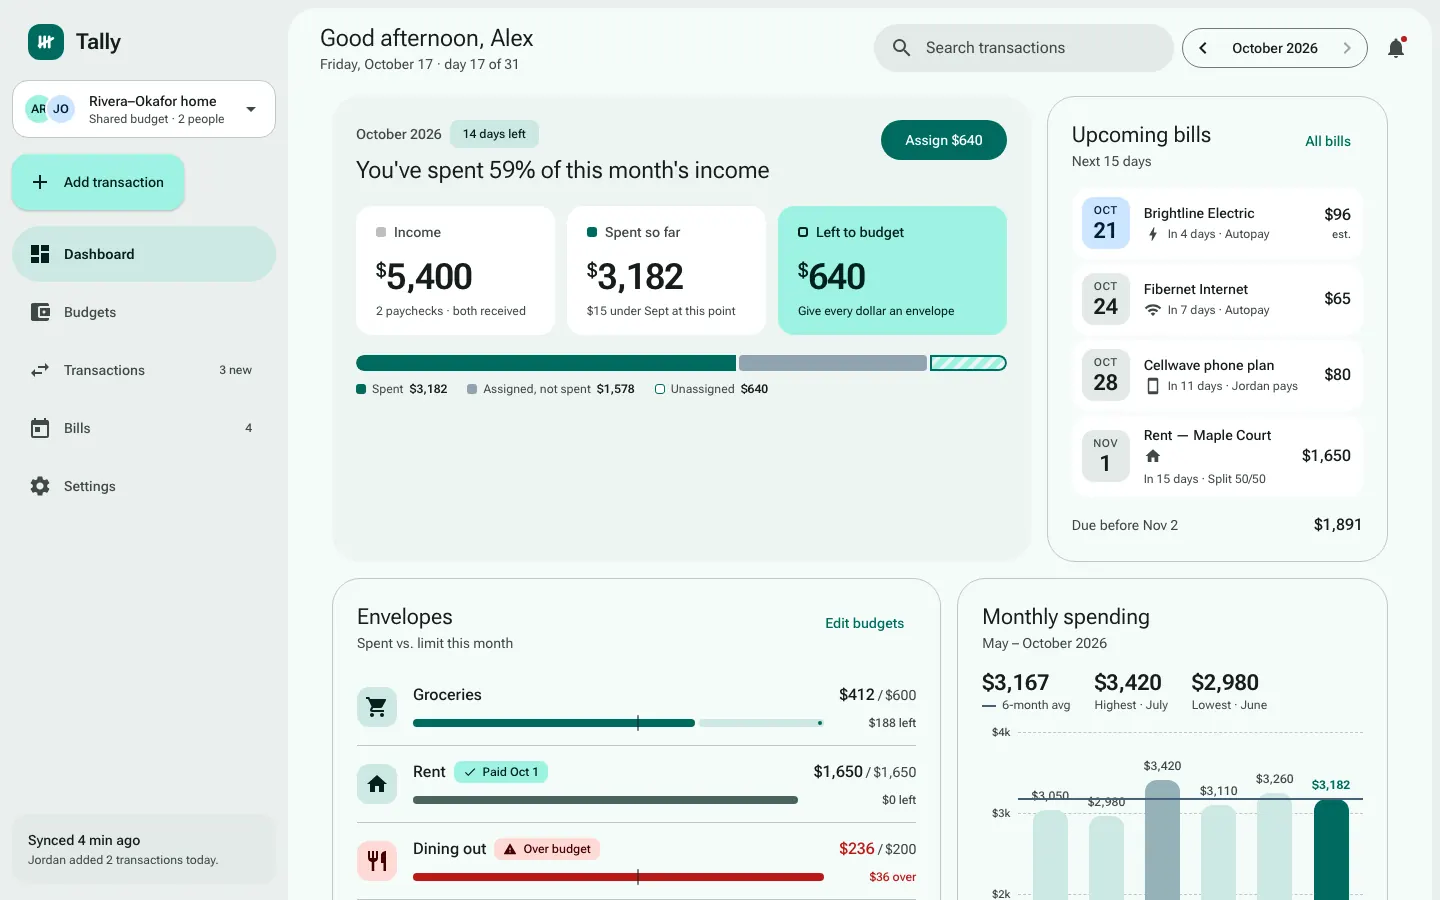Click the Over budget warning icon
The height and width of the screenshot is (900, 1440).
click(510, 849)
